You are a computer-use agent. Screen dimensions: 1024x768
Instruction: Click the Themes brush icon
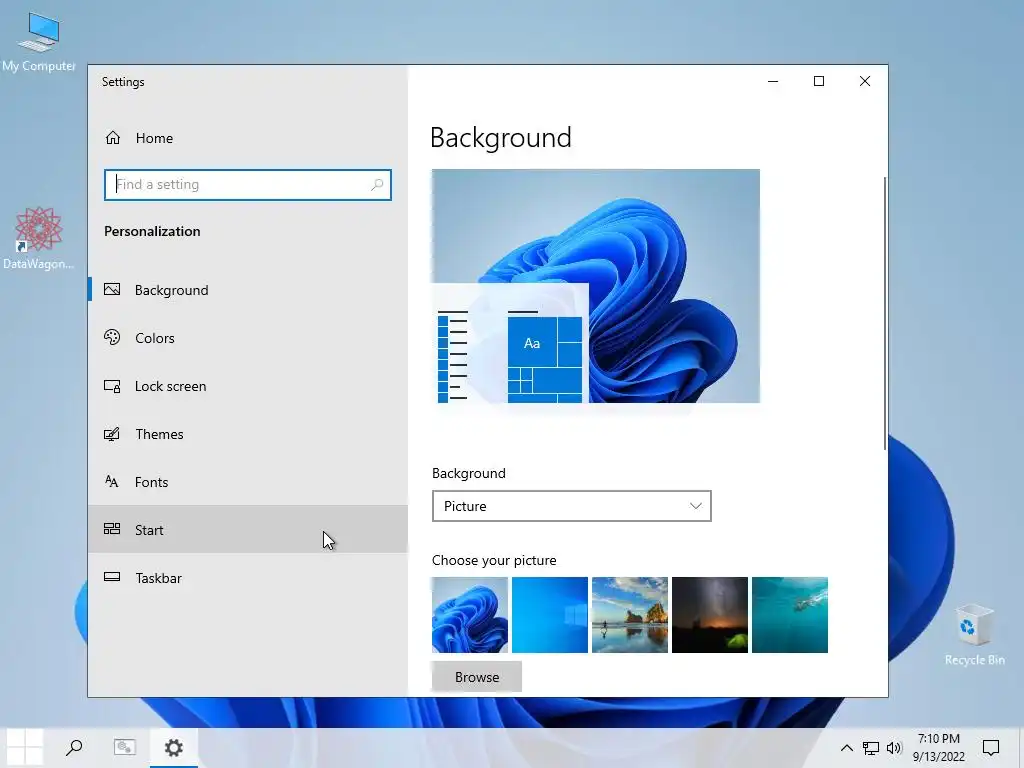112,434
